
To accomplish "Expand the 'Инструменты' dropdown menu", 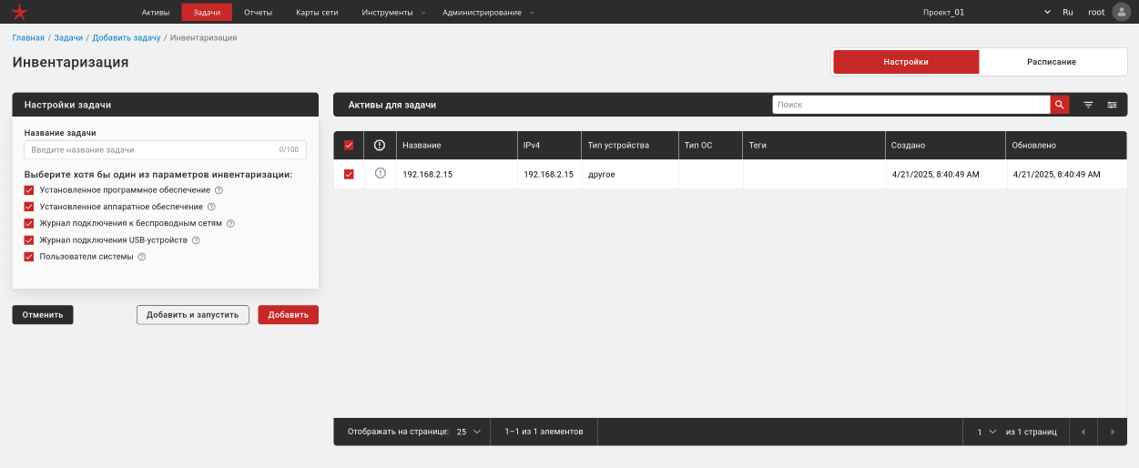I will 393,12.
